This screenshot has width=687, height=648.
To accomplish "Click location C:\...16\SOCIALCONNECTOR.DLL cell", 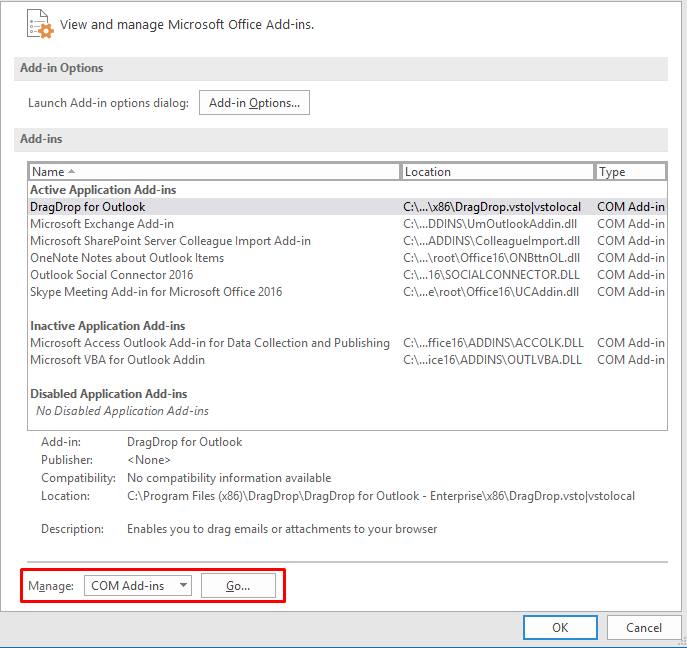I will (x=491, y=275).
